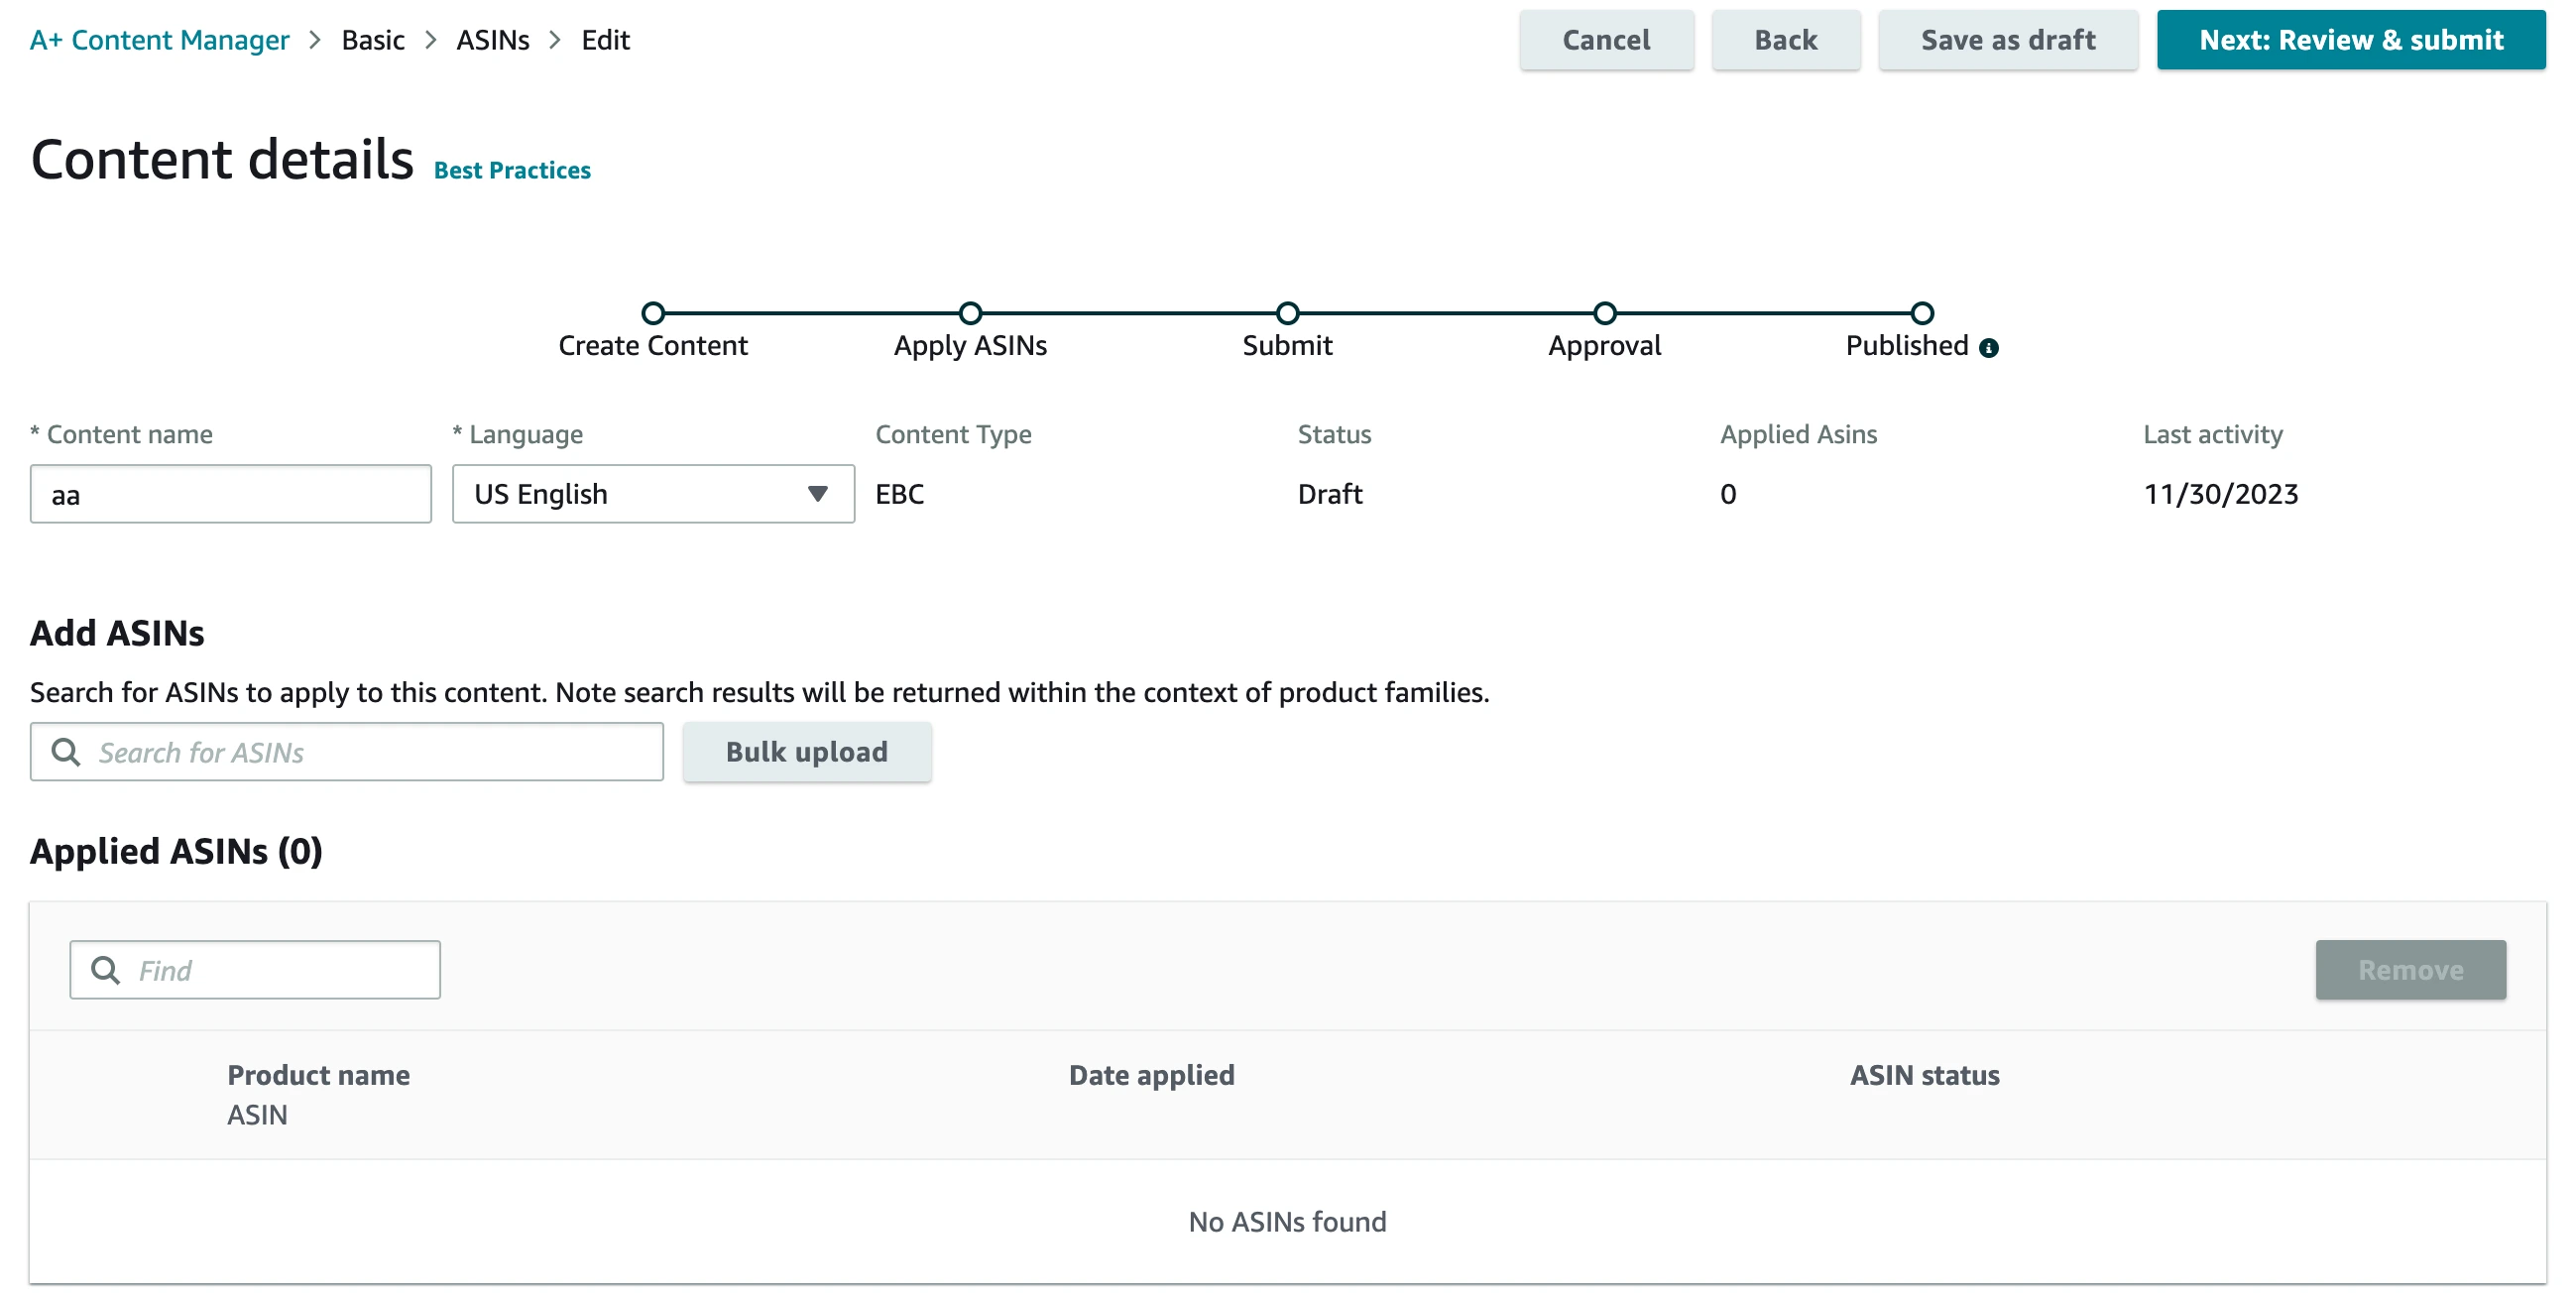Viewport: 2576px width, 1301px height.
Task: Select the Basic breadcrumb item
Action: [373, 40]
